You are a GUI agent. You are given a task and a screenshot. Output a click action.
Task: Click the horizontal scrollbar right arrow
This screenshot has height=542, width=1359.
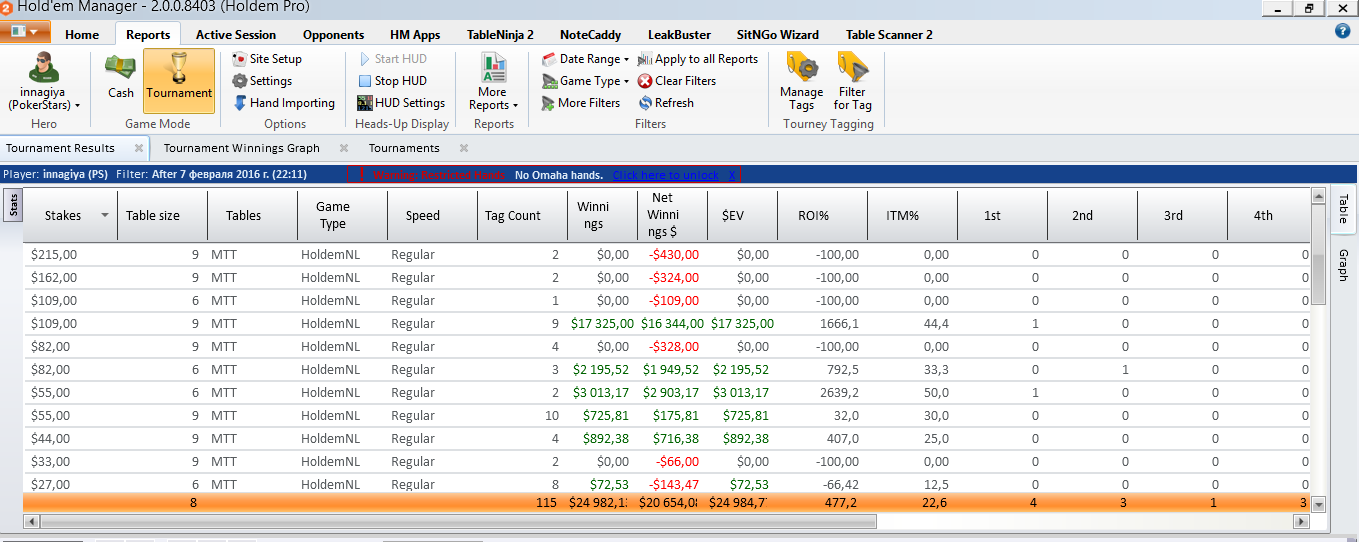(1301, 521)
